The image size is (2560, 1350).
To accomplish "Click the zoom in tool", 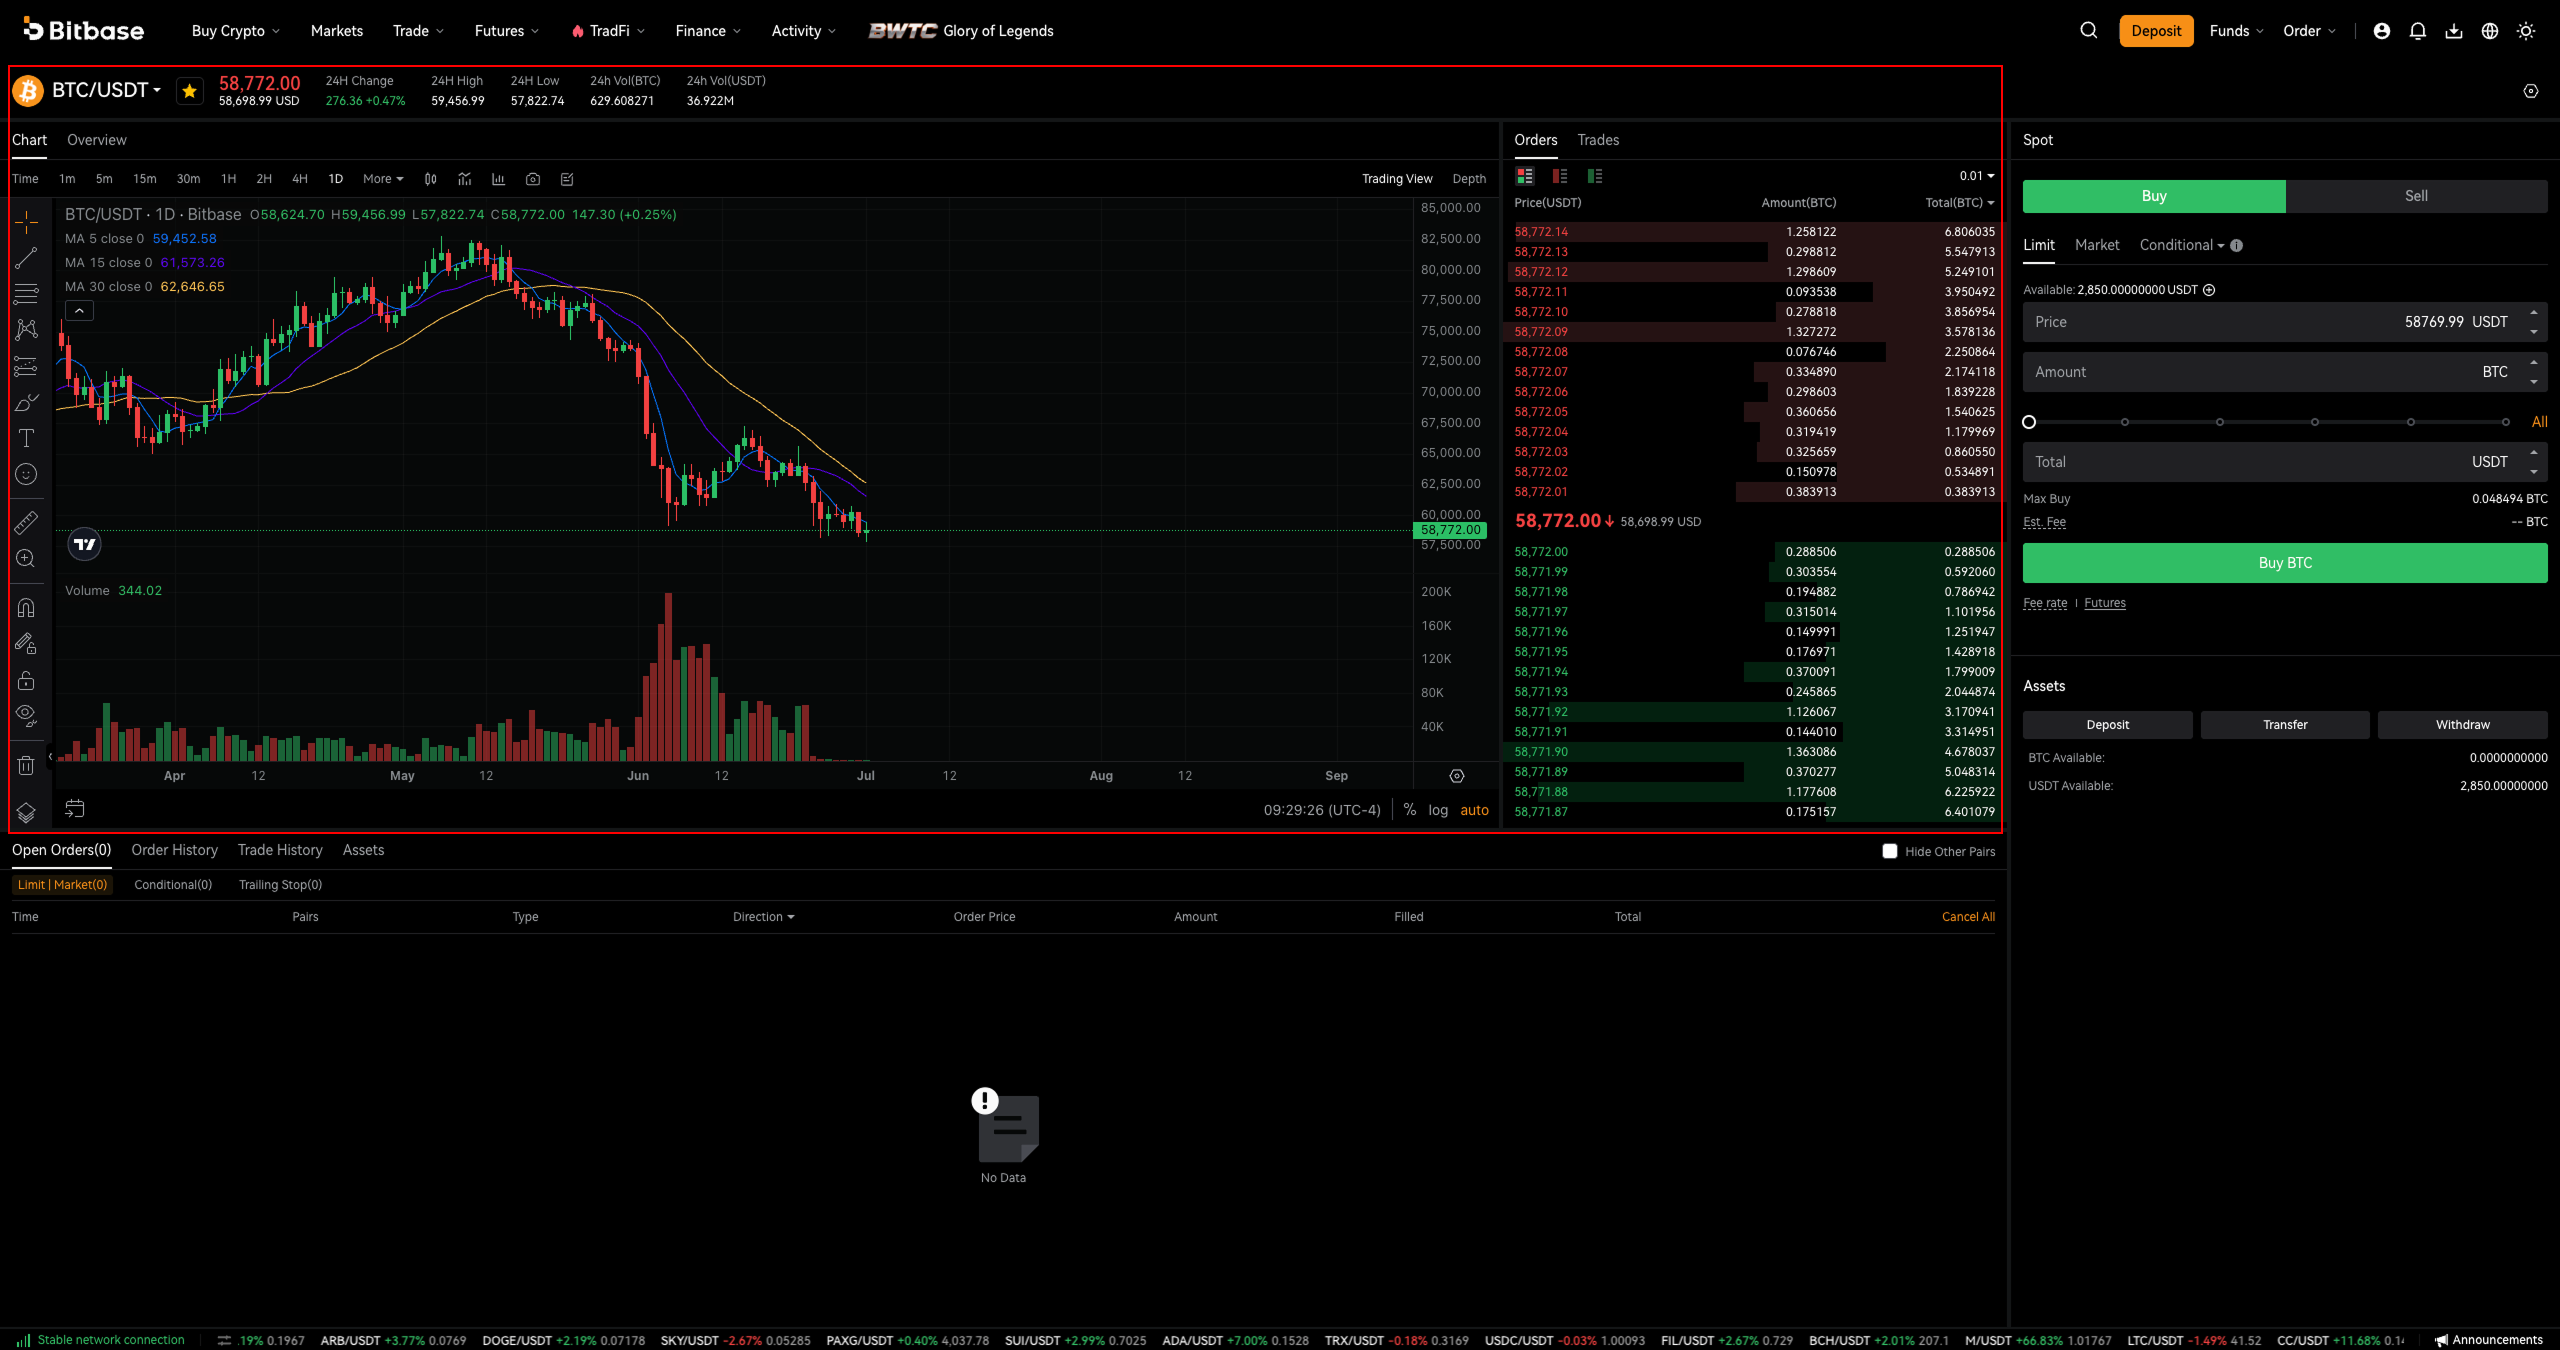I will click(26, 559).
